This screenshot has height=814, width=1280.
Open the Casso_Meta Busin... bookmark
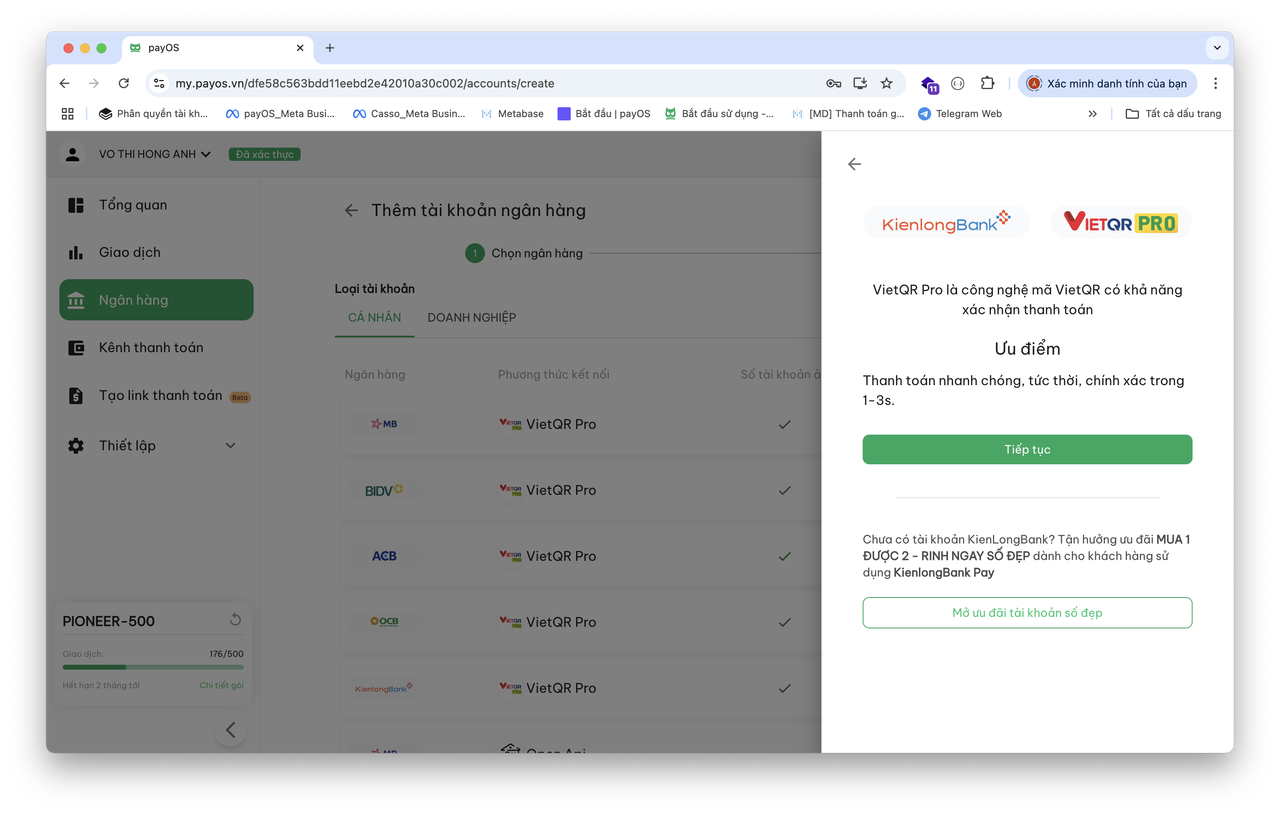click(x=409, y=114)
